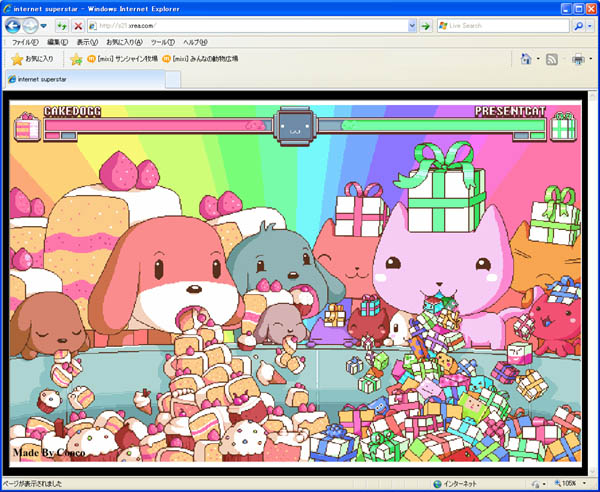Select the internet superstar tab
Screen dimensions: 600x492
click(x=85, y=79)
